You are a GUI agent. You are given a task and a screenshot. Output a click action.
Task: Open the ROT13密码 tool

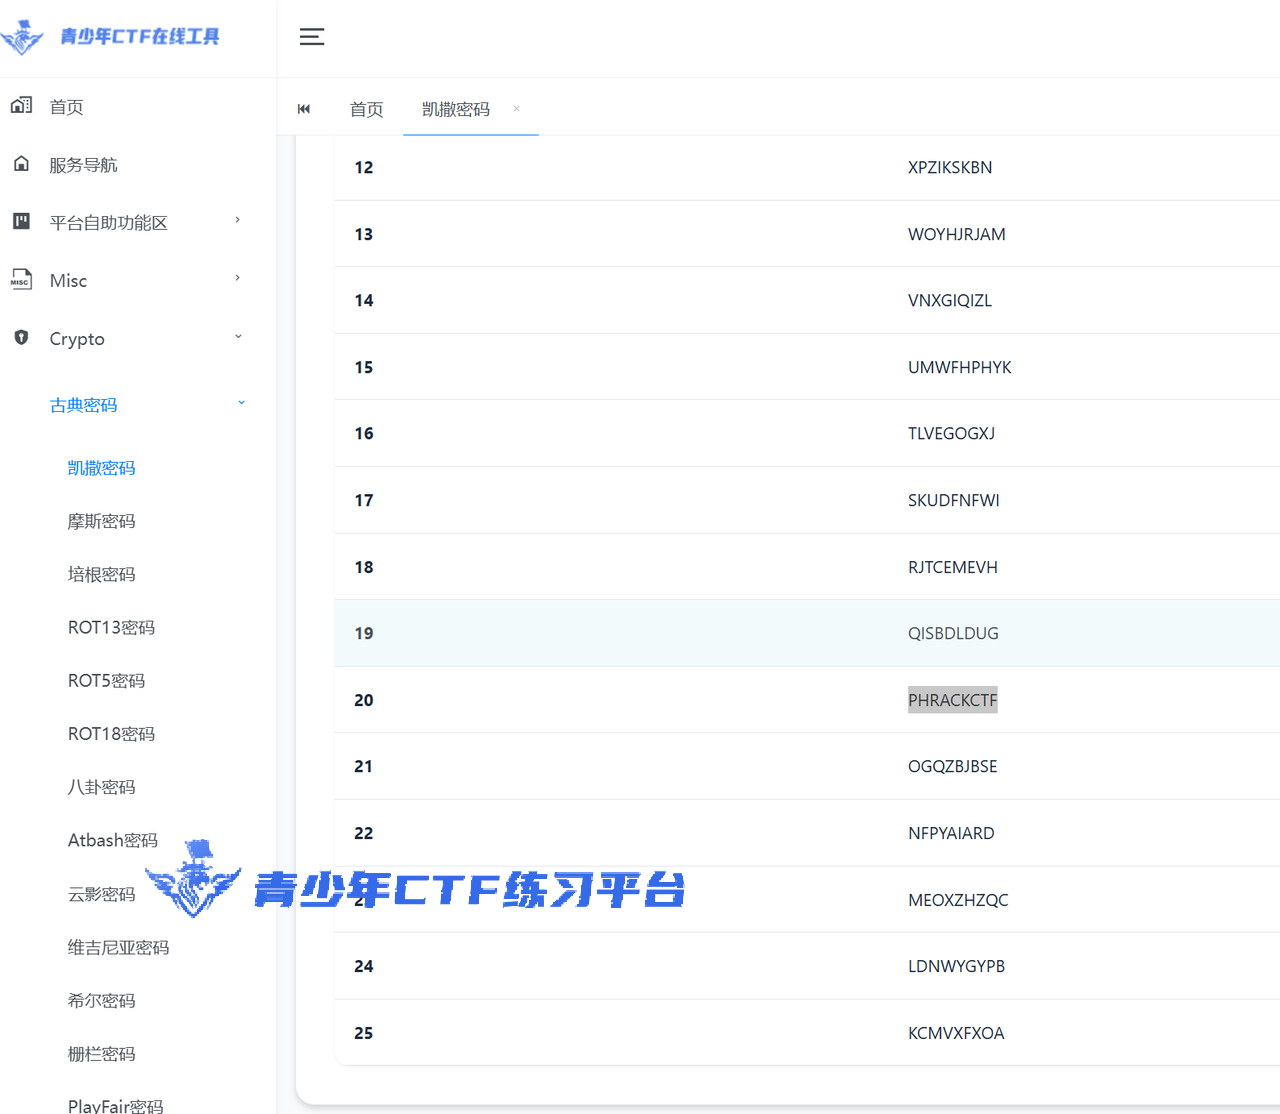point(111,626)
